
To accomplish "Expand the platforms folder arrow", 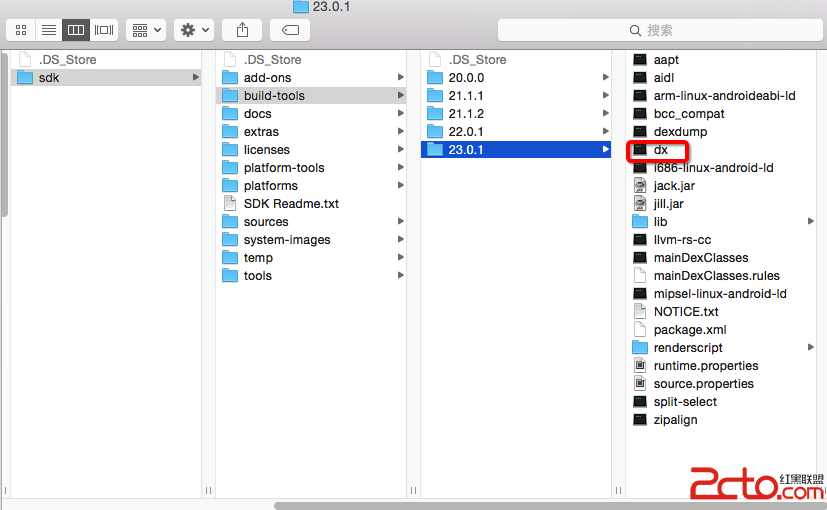I will (401, 185).
